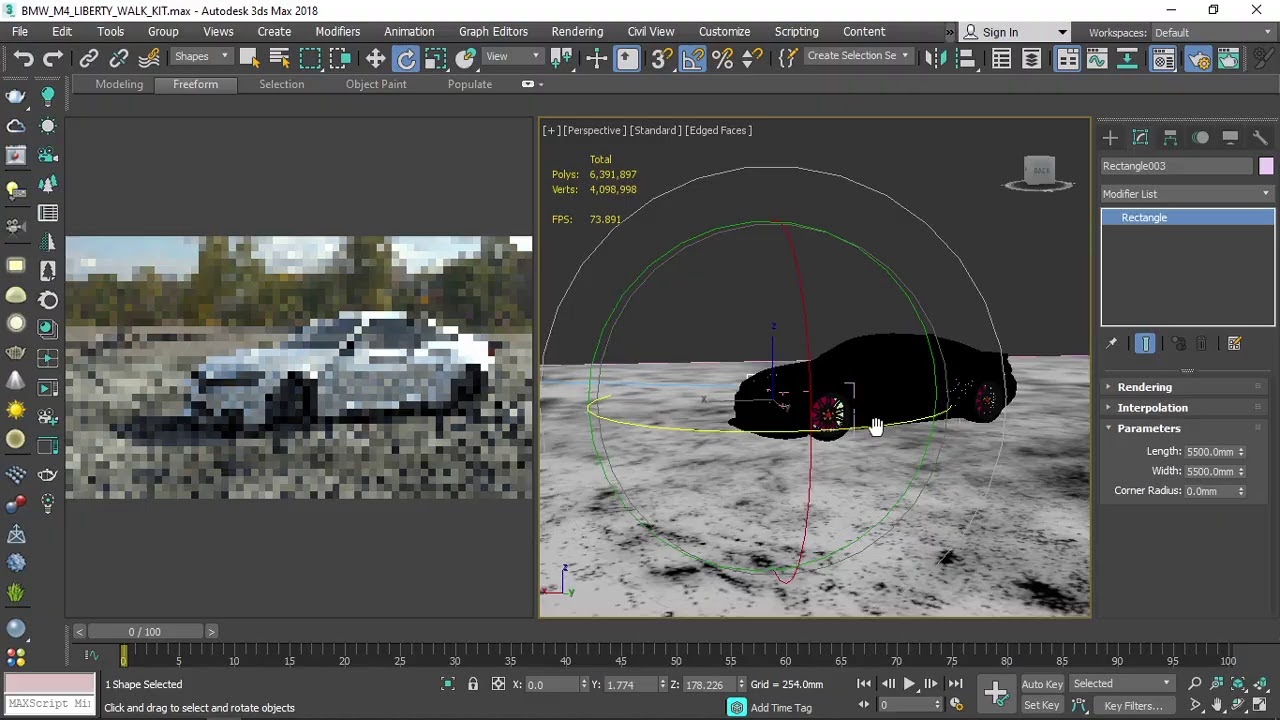Switch to the Create command panel
1280x720 pixels.
tap(1110, 138)
